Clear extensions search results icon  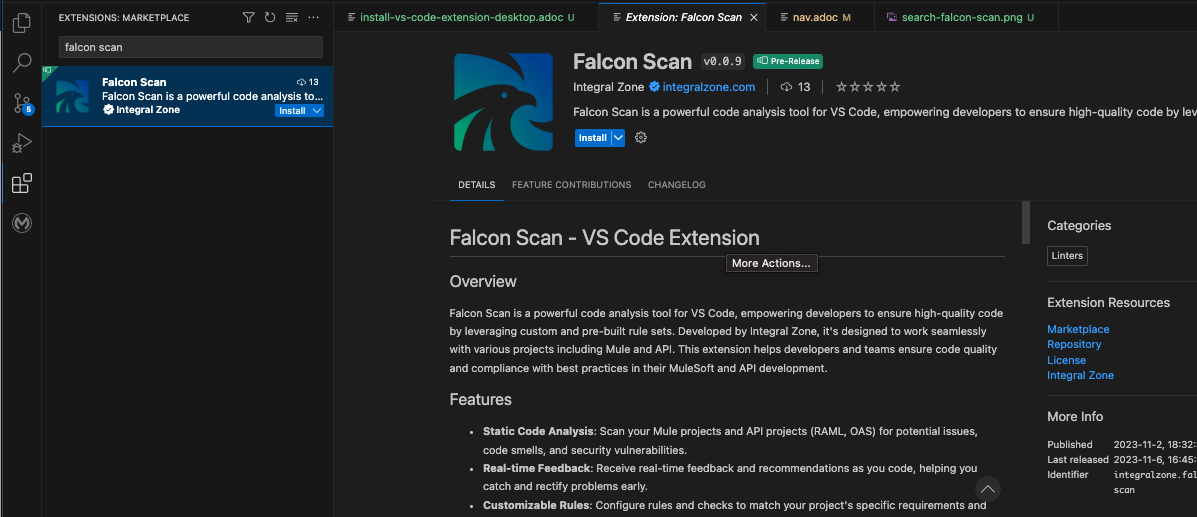291,17
